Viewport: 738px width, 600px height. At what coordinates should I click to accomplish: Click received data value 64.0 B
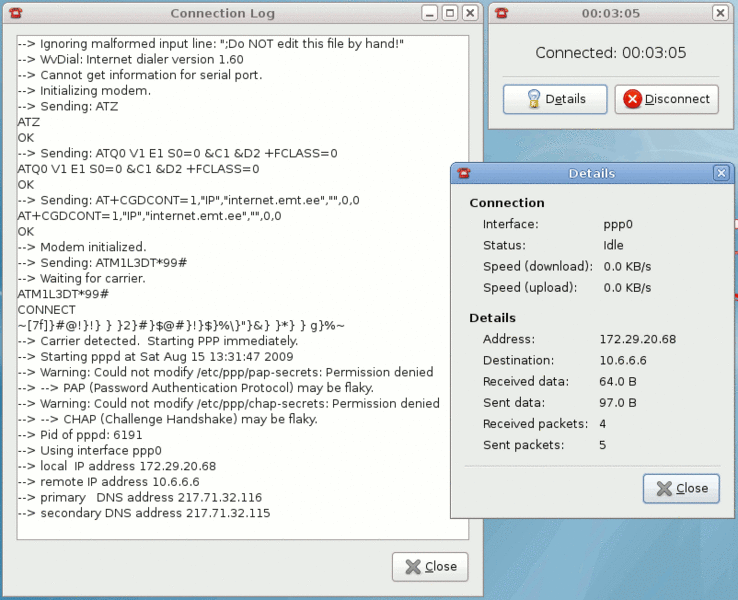point(618,382)
